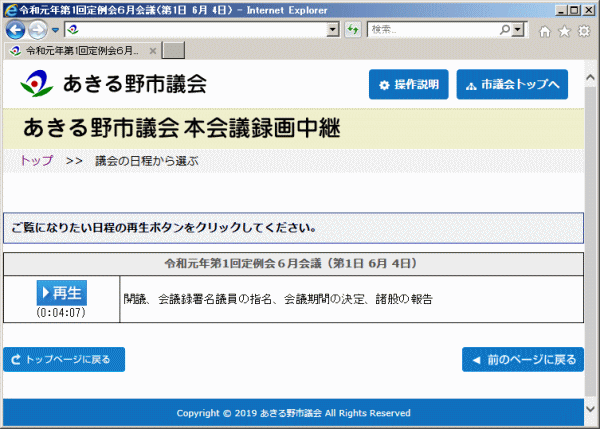The image size is (600, 429).
Task: Select the 令和元年第1回定例会6月 tab
Action: pyautogui.click(x=82, y=51)
